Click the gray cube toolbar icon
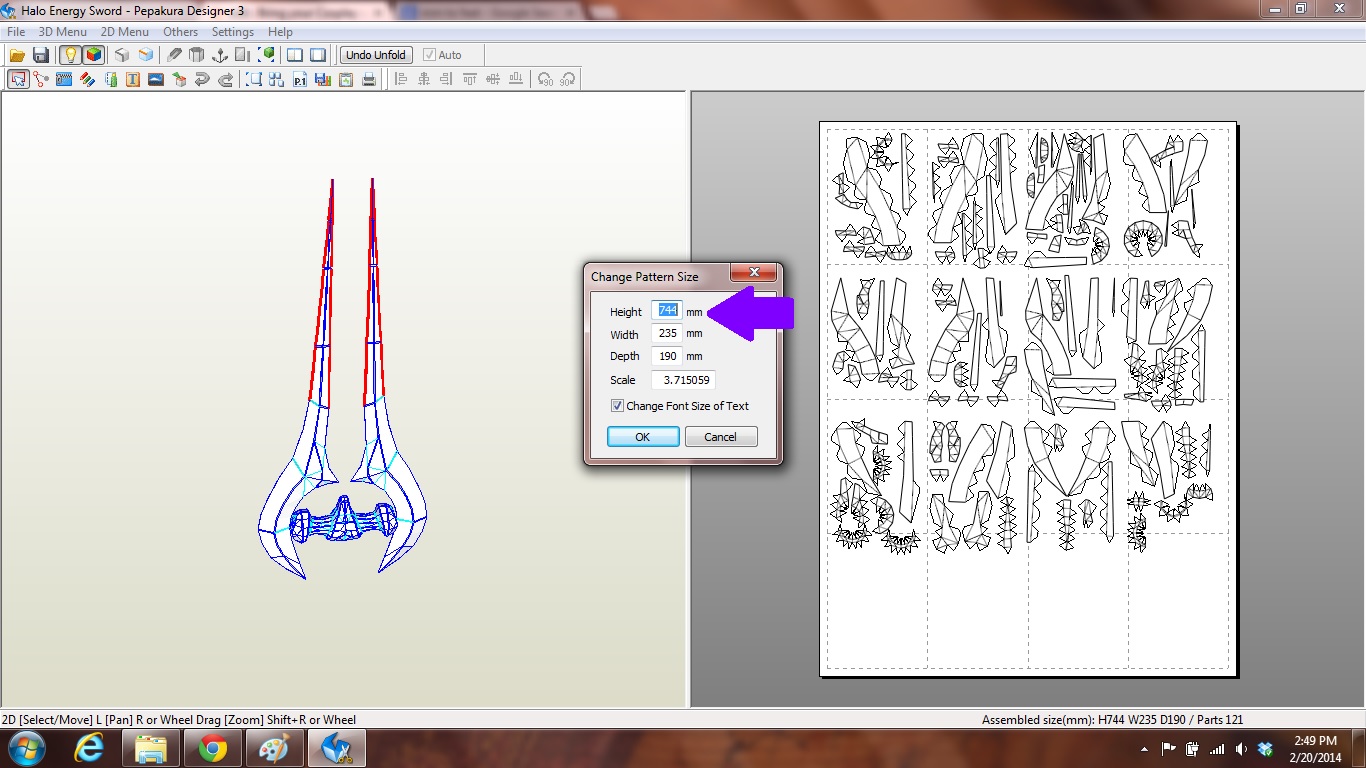 pos(122,55)
